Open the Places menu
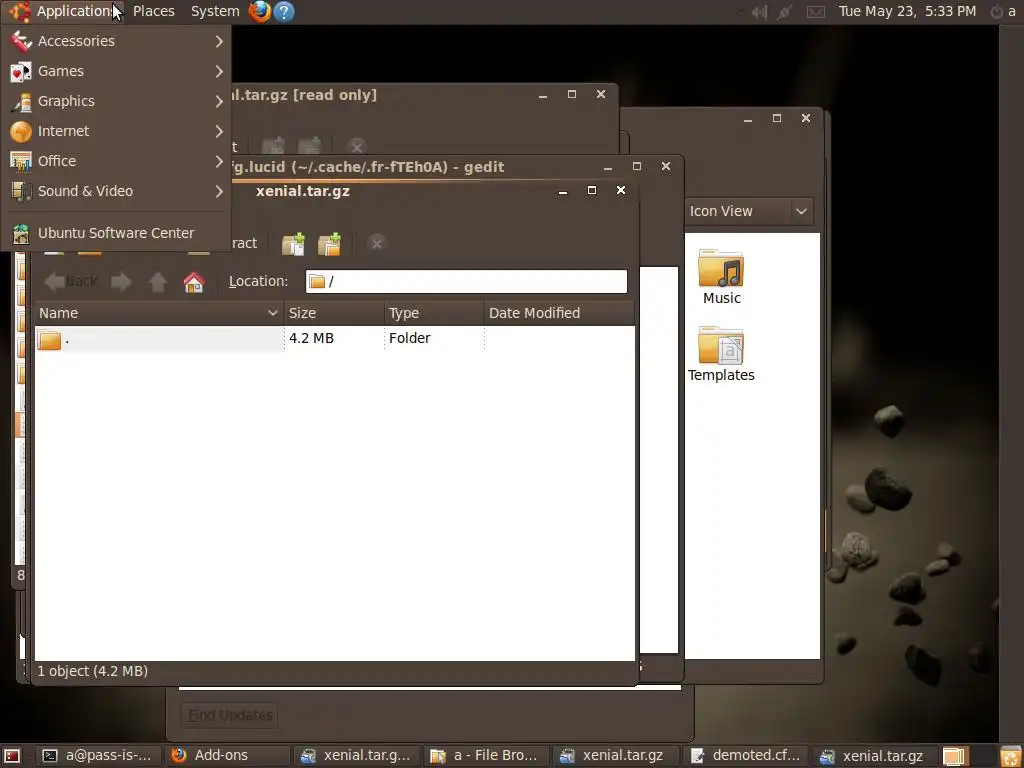This screenshot has height=768, width=1024. coord(153,11)
